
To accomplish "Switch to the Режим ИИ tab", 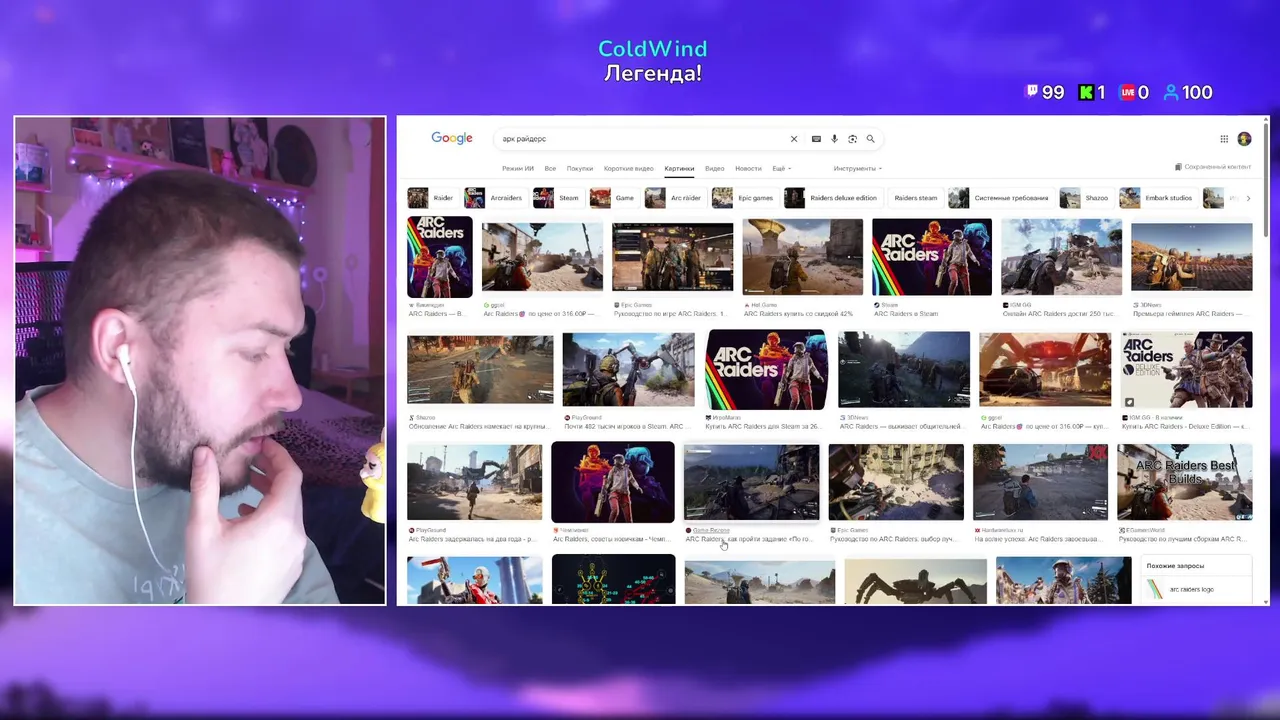I will point(518,168).
